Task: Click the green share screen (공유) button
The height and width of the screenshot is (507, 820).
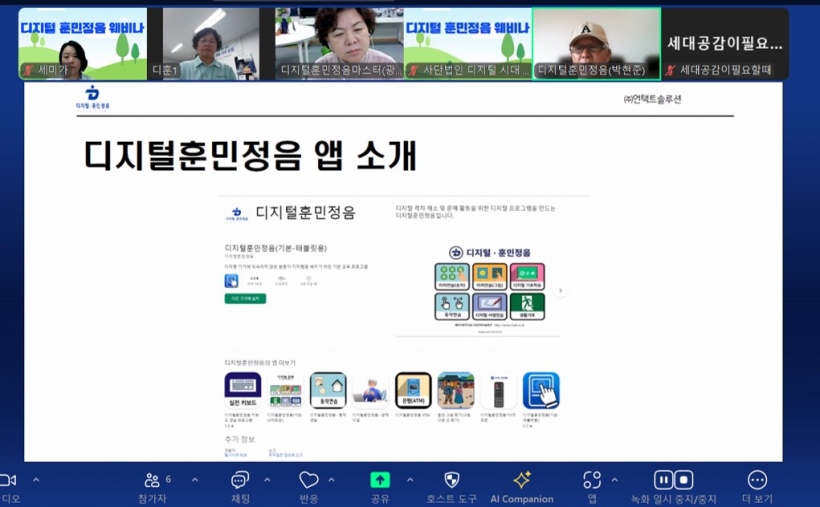Action: (380, 479)
